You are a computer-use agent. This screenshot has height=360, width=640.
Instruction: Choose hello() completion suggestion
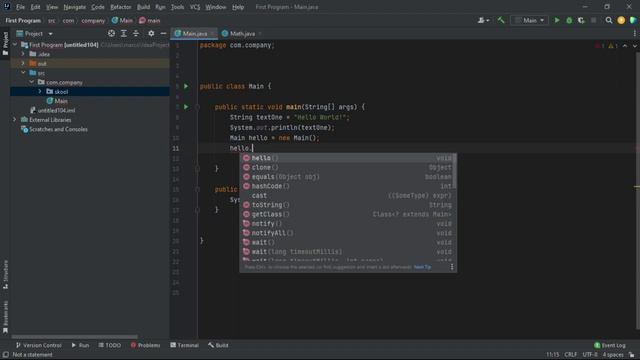pos(347,158)
